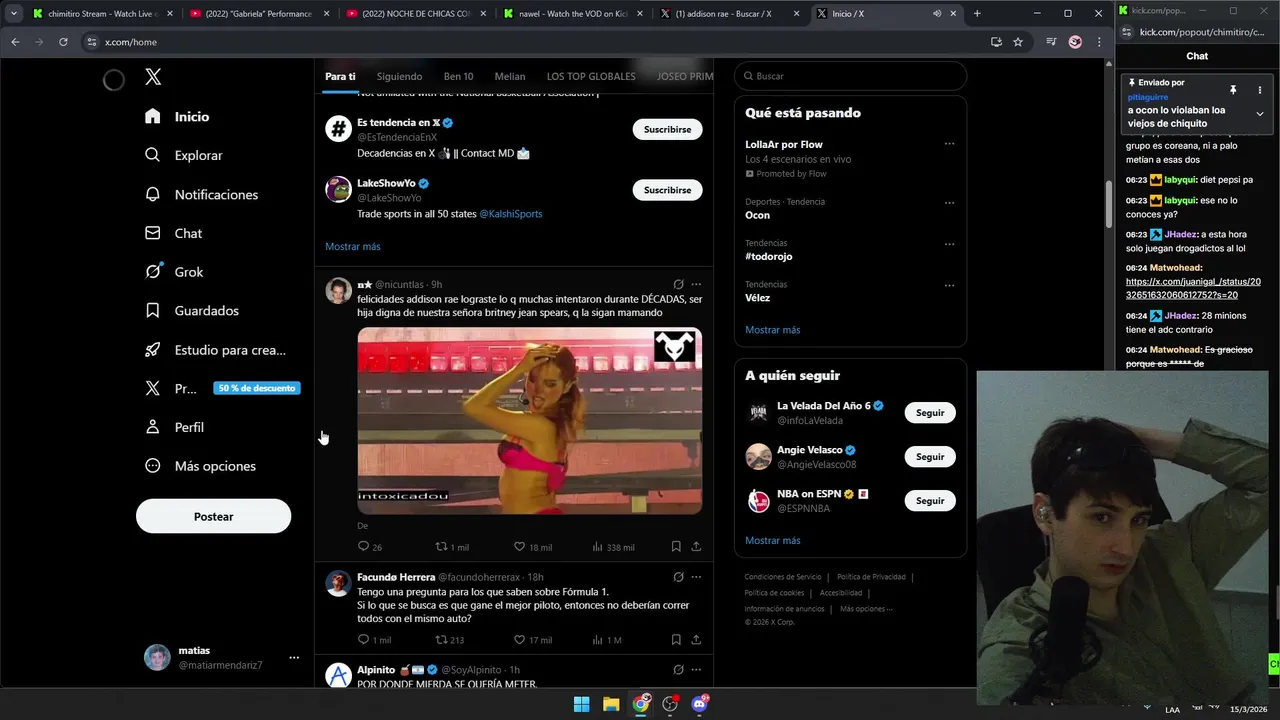This screenshot has height=720, width=1280.
Task: Open the x.com link in Kick chat
Action: tap(1193, 288)
